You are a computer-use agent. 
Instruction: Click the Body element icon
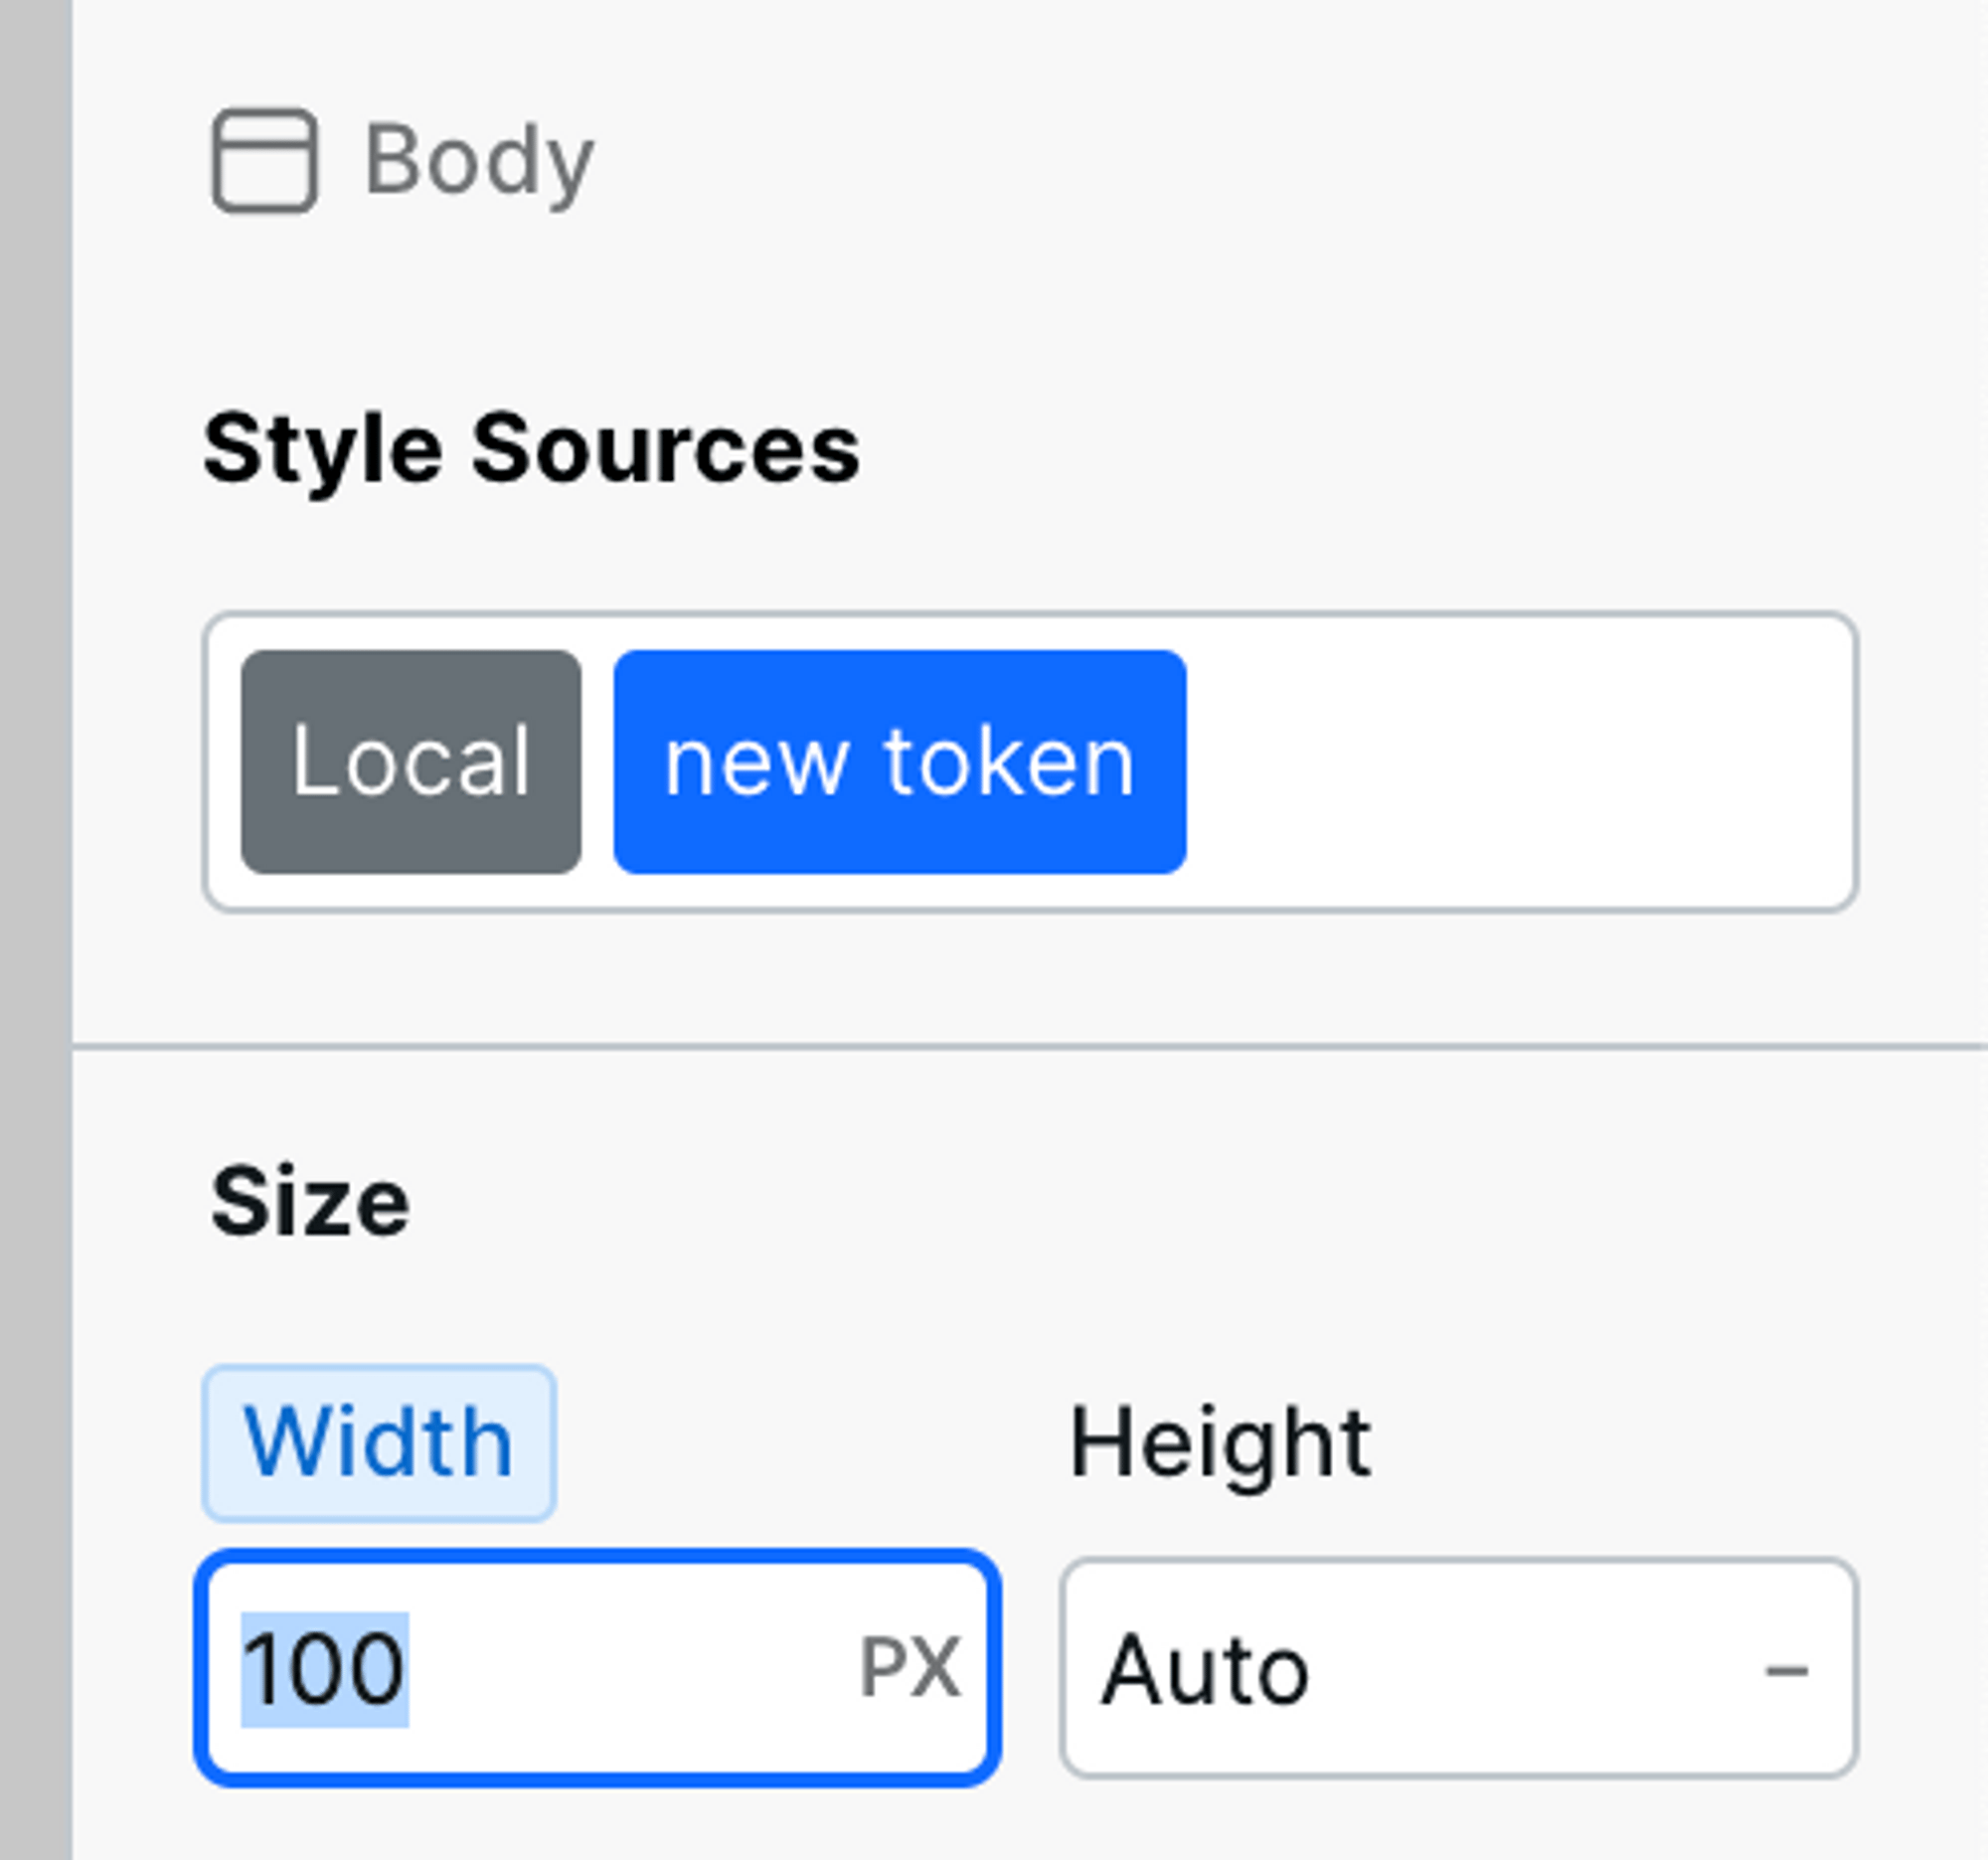click(x=265, y=160)
